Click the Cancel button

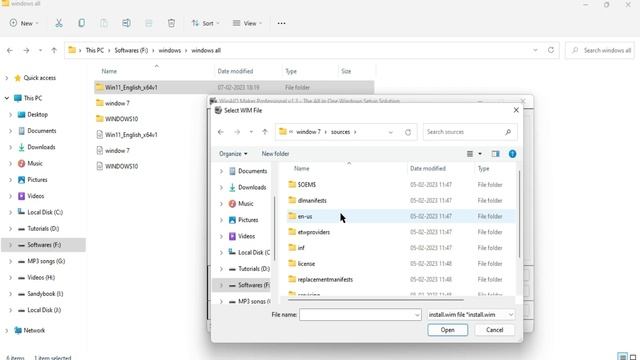coord(494,330)
